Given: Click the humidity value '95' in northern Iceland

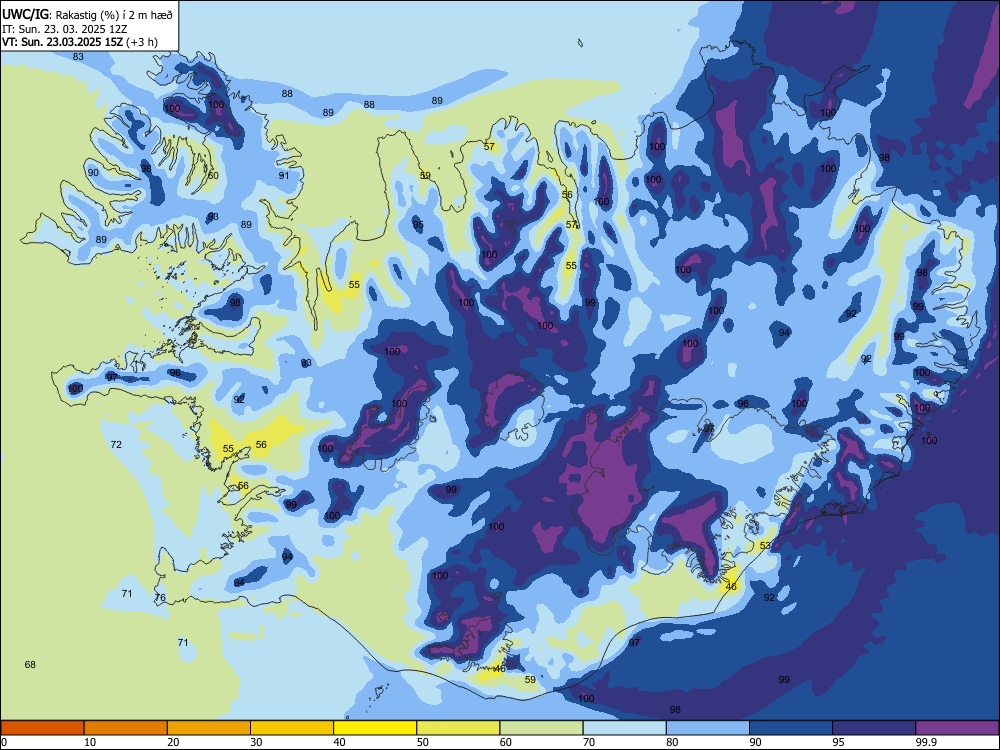Looking at the screenshot, I should [418, 224].
